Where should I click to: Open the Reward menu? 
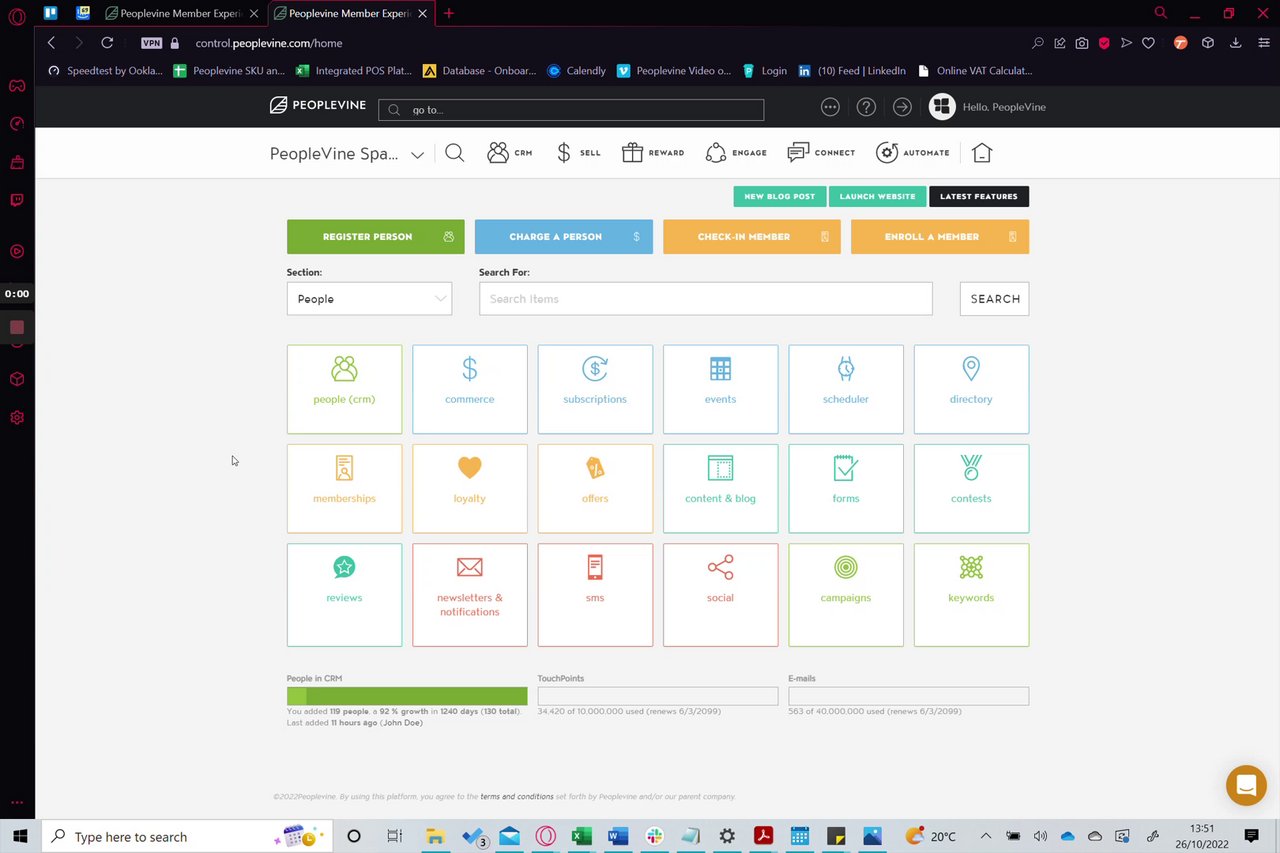coord(653,153)
